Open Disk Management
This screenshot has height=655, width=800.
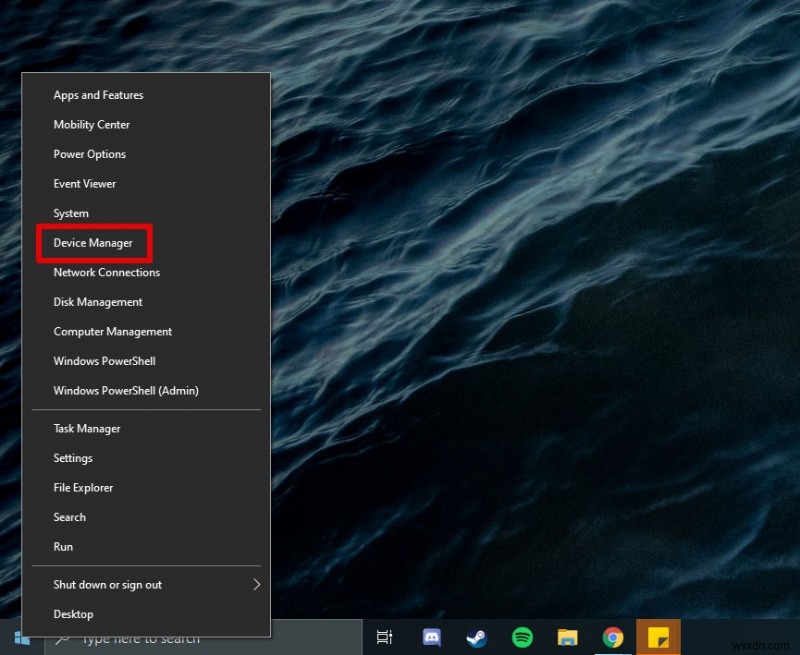point(97,302)
